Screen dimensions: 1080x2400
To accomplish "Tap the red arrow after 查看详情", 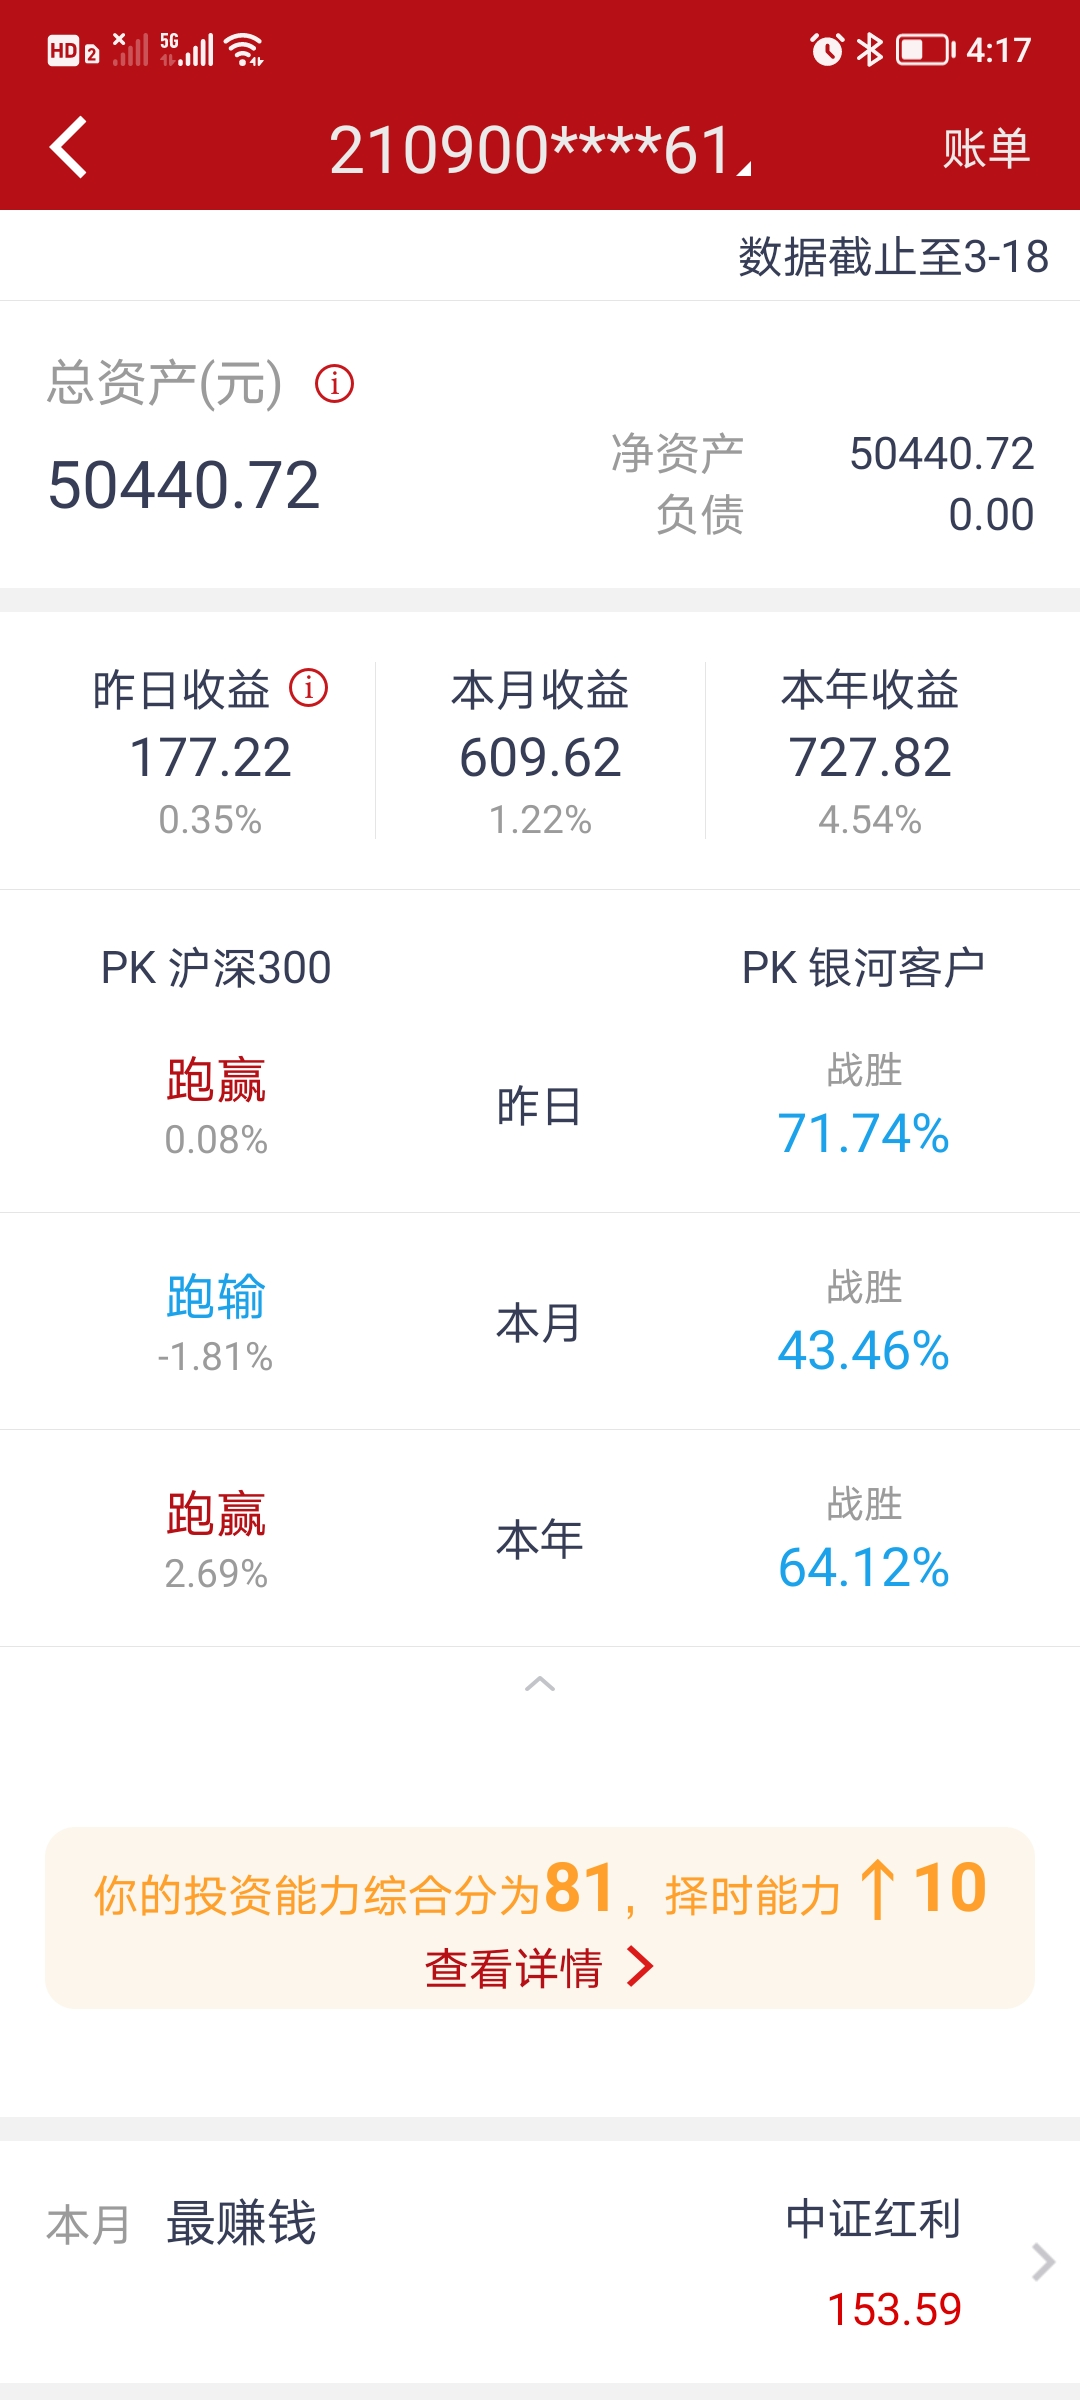I will 640,1968.
